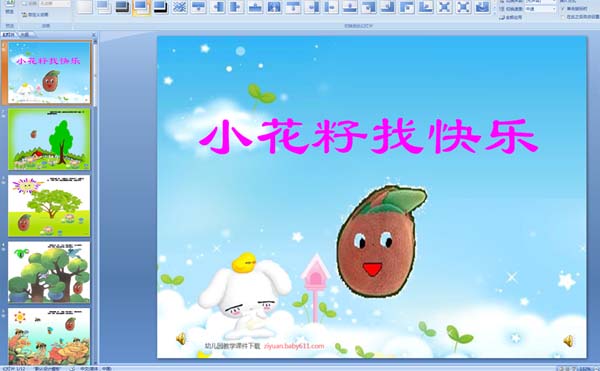Viewport: 600px width, 371px height.
Task: Select slide 2 thumbnail with green tree
Action: click(49, 139)
